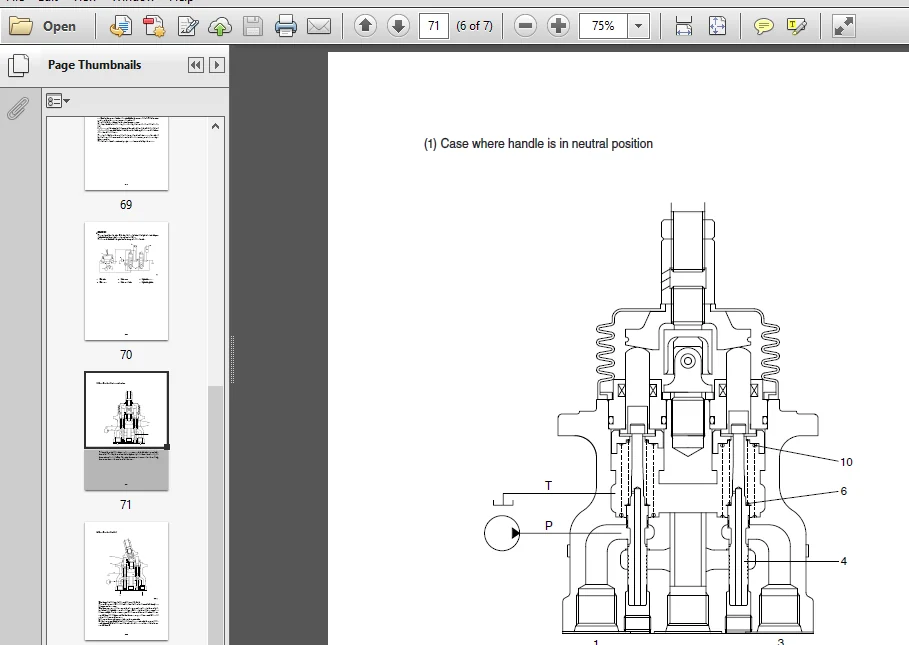Click the page label 70 under thumbnail

tap(126, 355)
